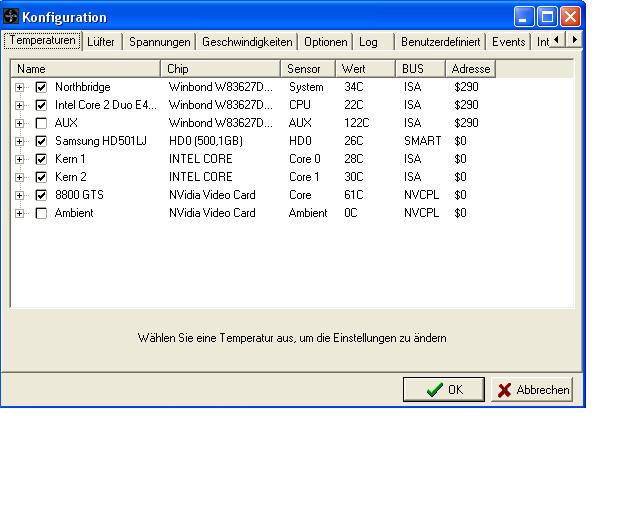Image resolution: width=640 pixels, height=512 pixels.
Task: Enable the Ambient temperature checkbox
Action: pos(41,213)
